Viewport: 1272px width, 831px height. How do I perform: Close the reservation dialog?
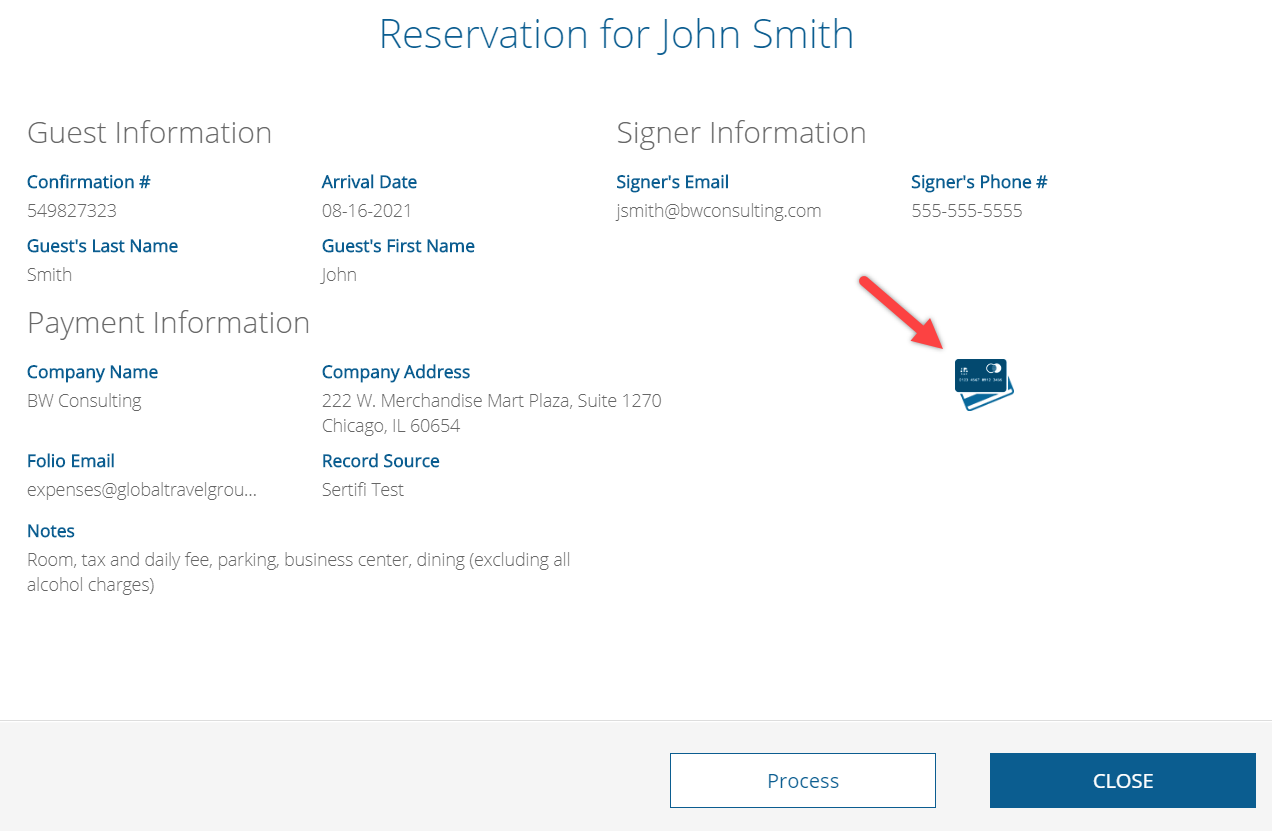click(x=1123, y=780)
